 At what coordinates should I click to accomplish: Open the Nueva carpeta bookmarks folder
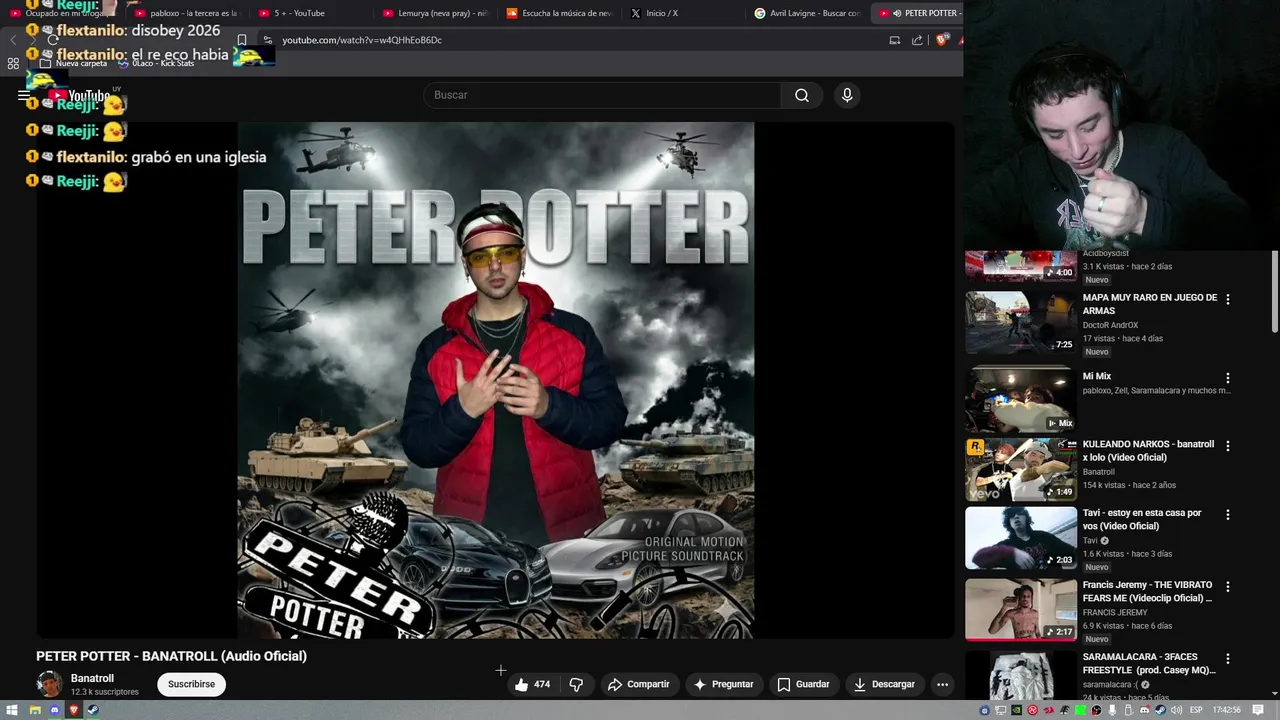[73, 63]
